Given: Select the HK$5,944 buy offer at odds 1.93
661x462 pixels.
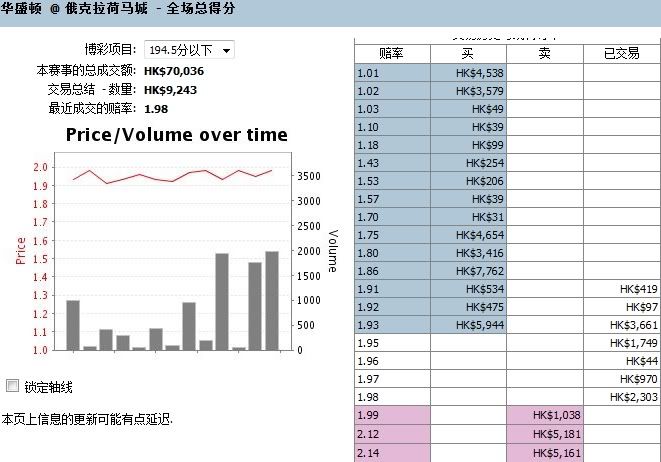Looking at the screenshot, I should (x=468, y=324).
